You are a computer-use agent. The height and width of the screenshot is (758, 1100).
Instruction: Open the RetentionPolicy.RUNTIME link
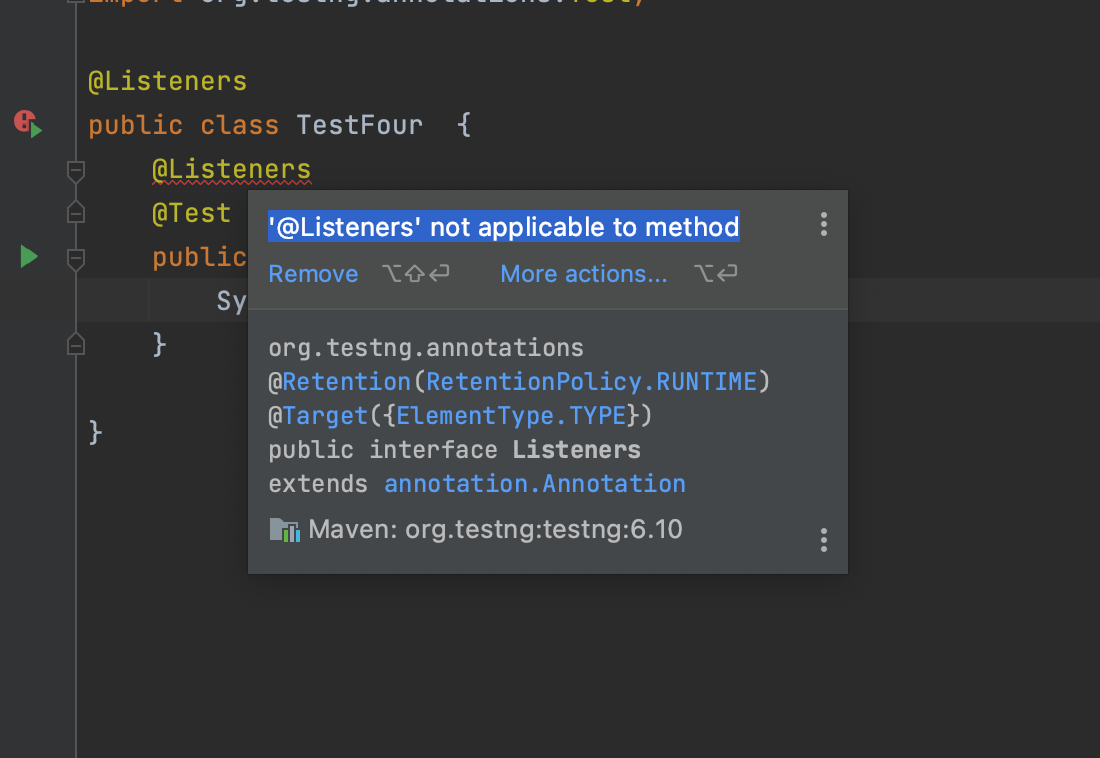pos(591,381)
